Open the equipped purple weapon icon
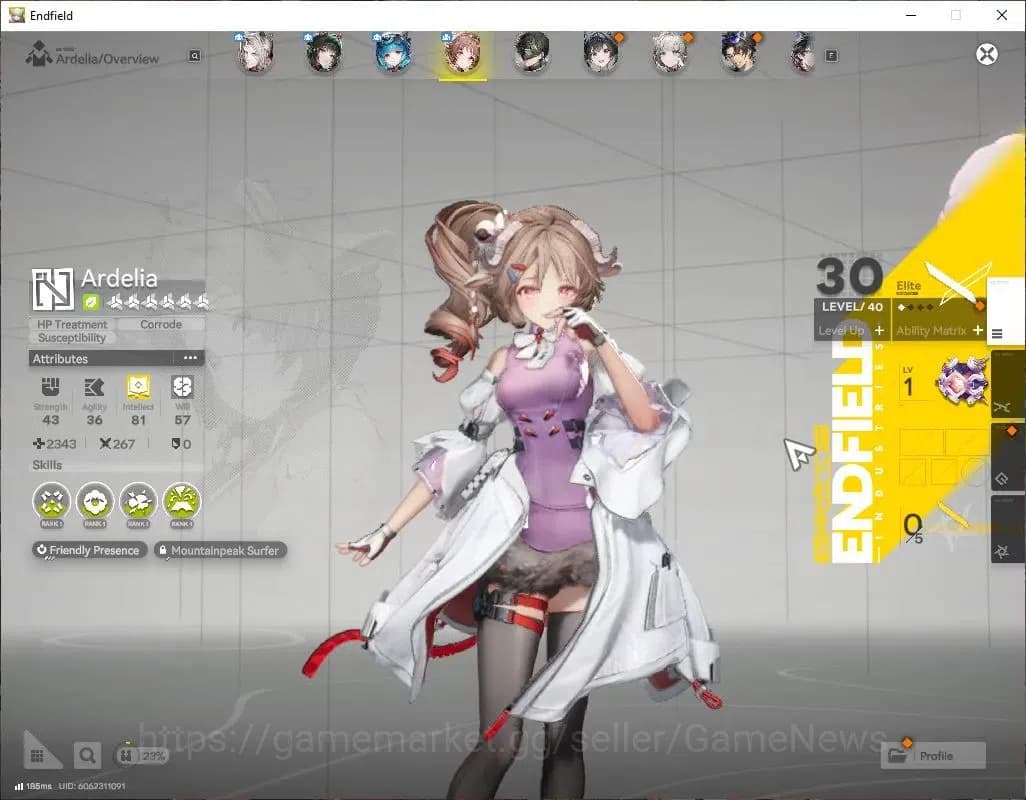This screenshot has height=800, width=1026. 962,381
